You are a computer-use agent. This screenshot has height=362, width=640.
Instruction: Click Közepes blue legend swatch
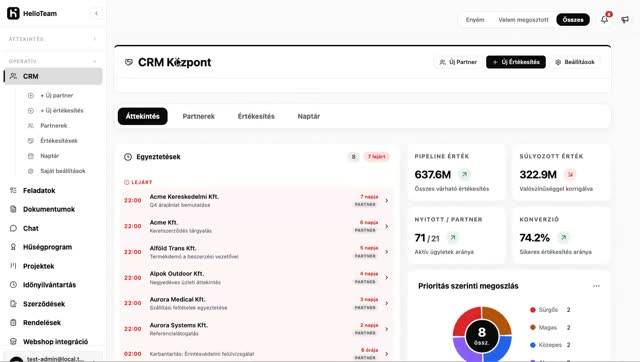(533, 345)
